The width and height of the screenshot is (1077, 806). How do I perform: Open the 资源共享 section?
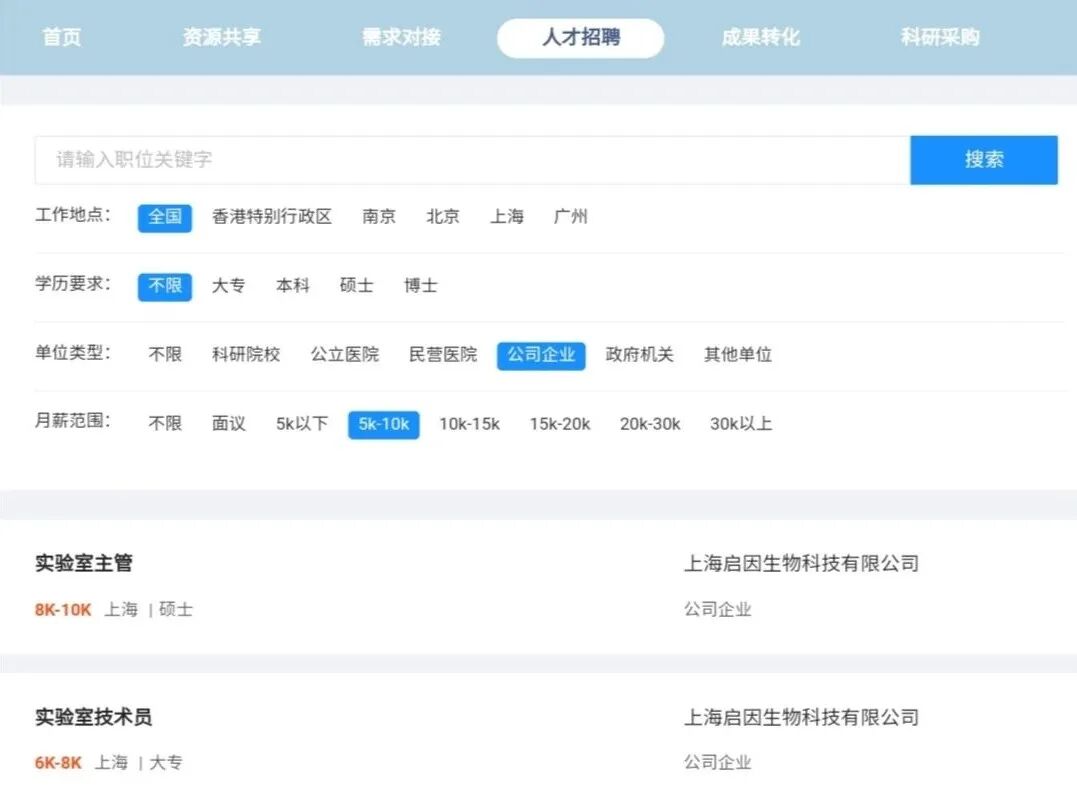[x=222, y=36]
